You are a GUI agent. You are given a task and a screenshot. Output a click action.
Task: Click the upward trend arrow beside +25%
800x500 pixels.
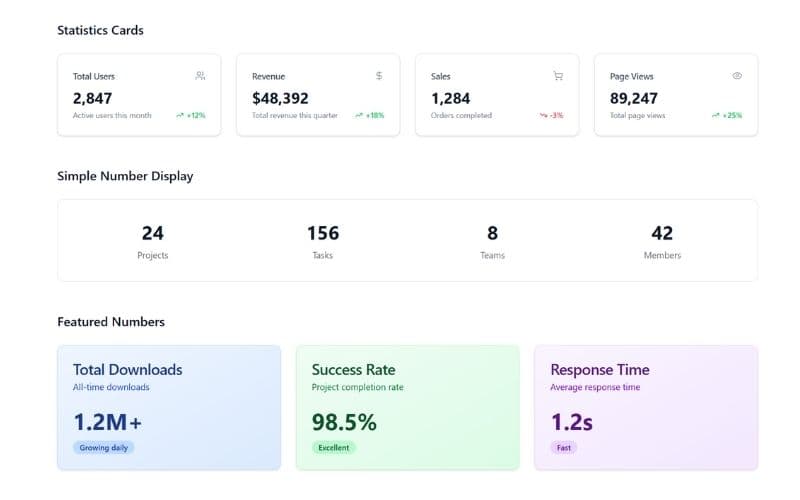(x=716, y=116)
